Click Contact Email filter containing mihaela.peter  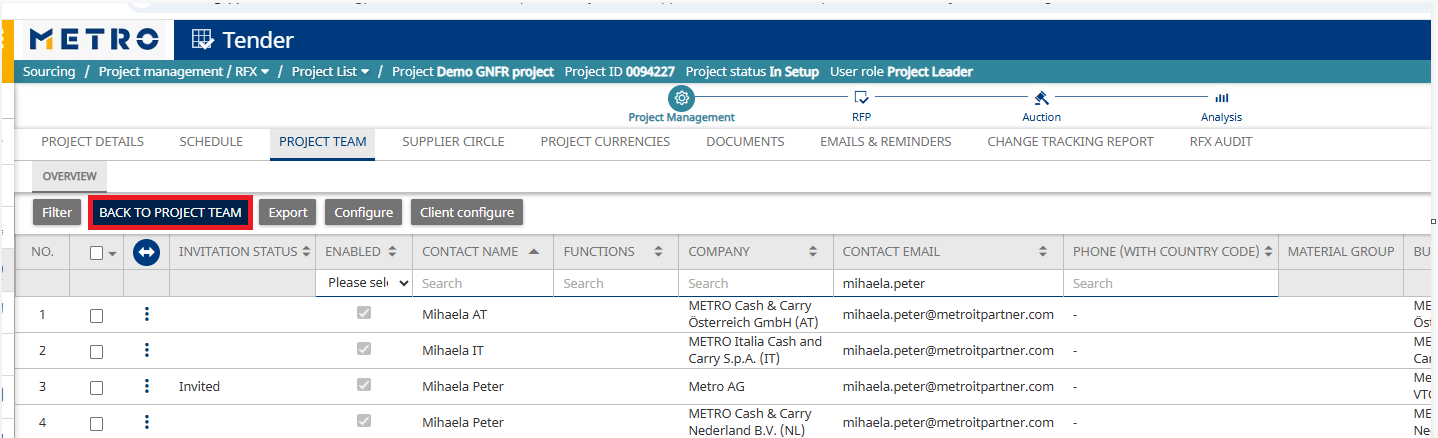(948, 283)
